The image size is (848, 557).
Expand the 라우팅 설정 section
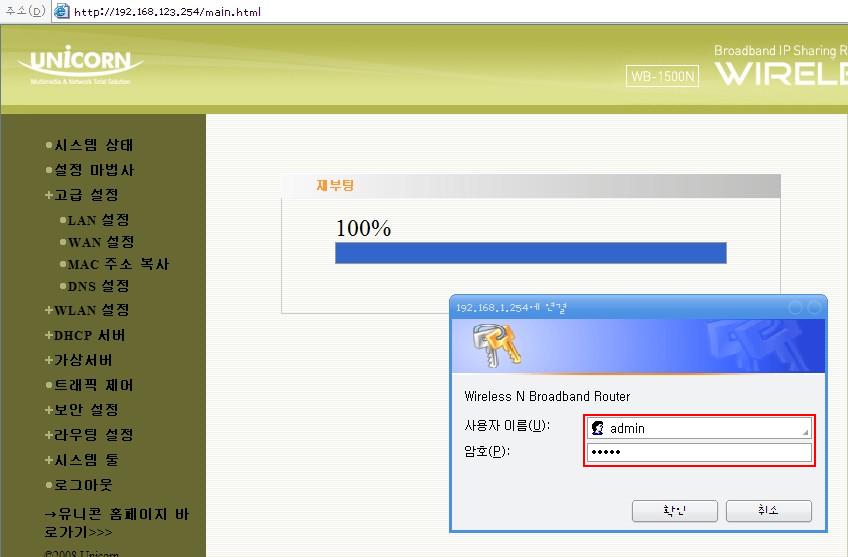click(89, 435)
